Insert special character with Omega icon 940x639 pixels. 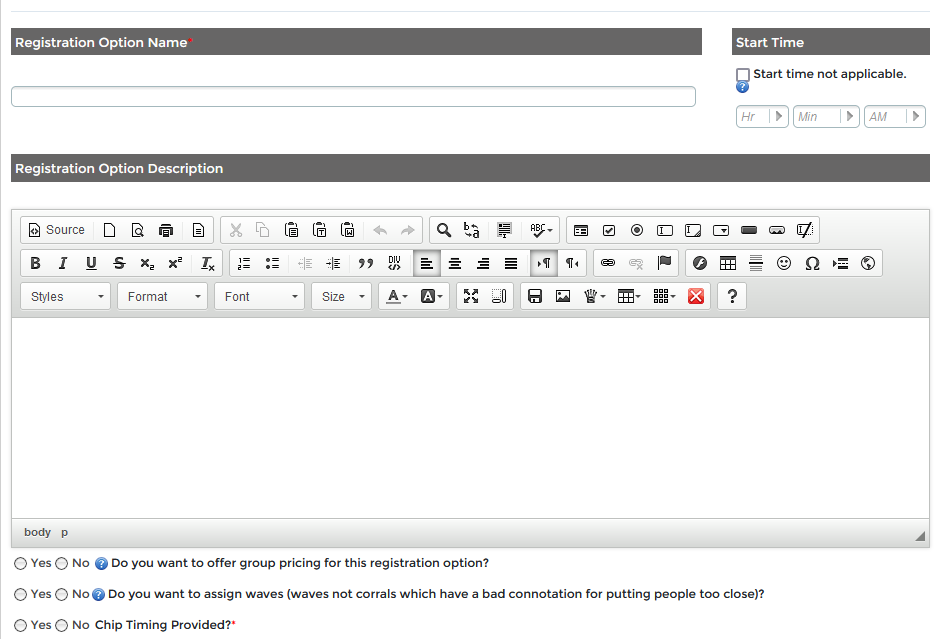812,263
